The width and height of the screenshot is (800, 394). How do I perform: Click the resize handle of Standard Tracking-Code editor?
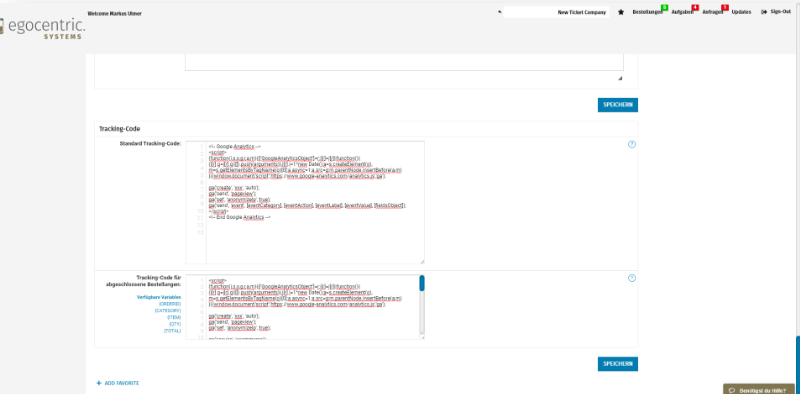click(x=422, y=261)
